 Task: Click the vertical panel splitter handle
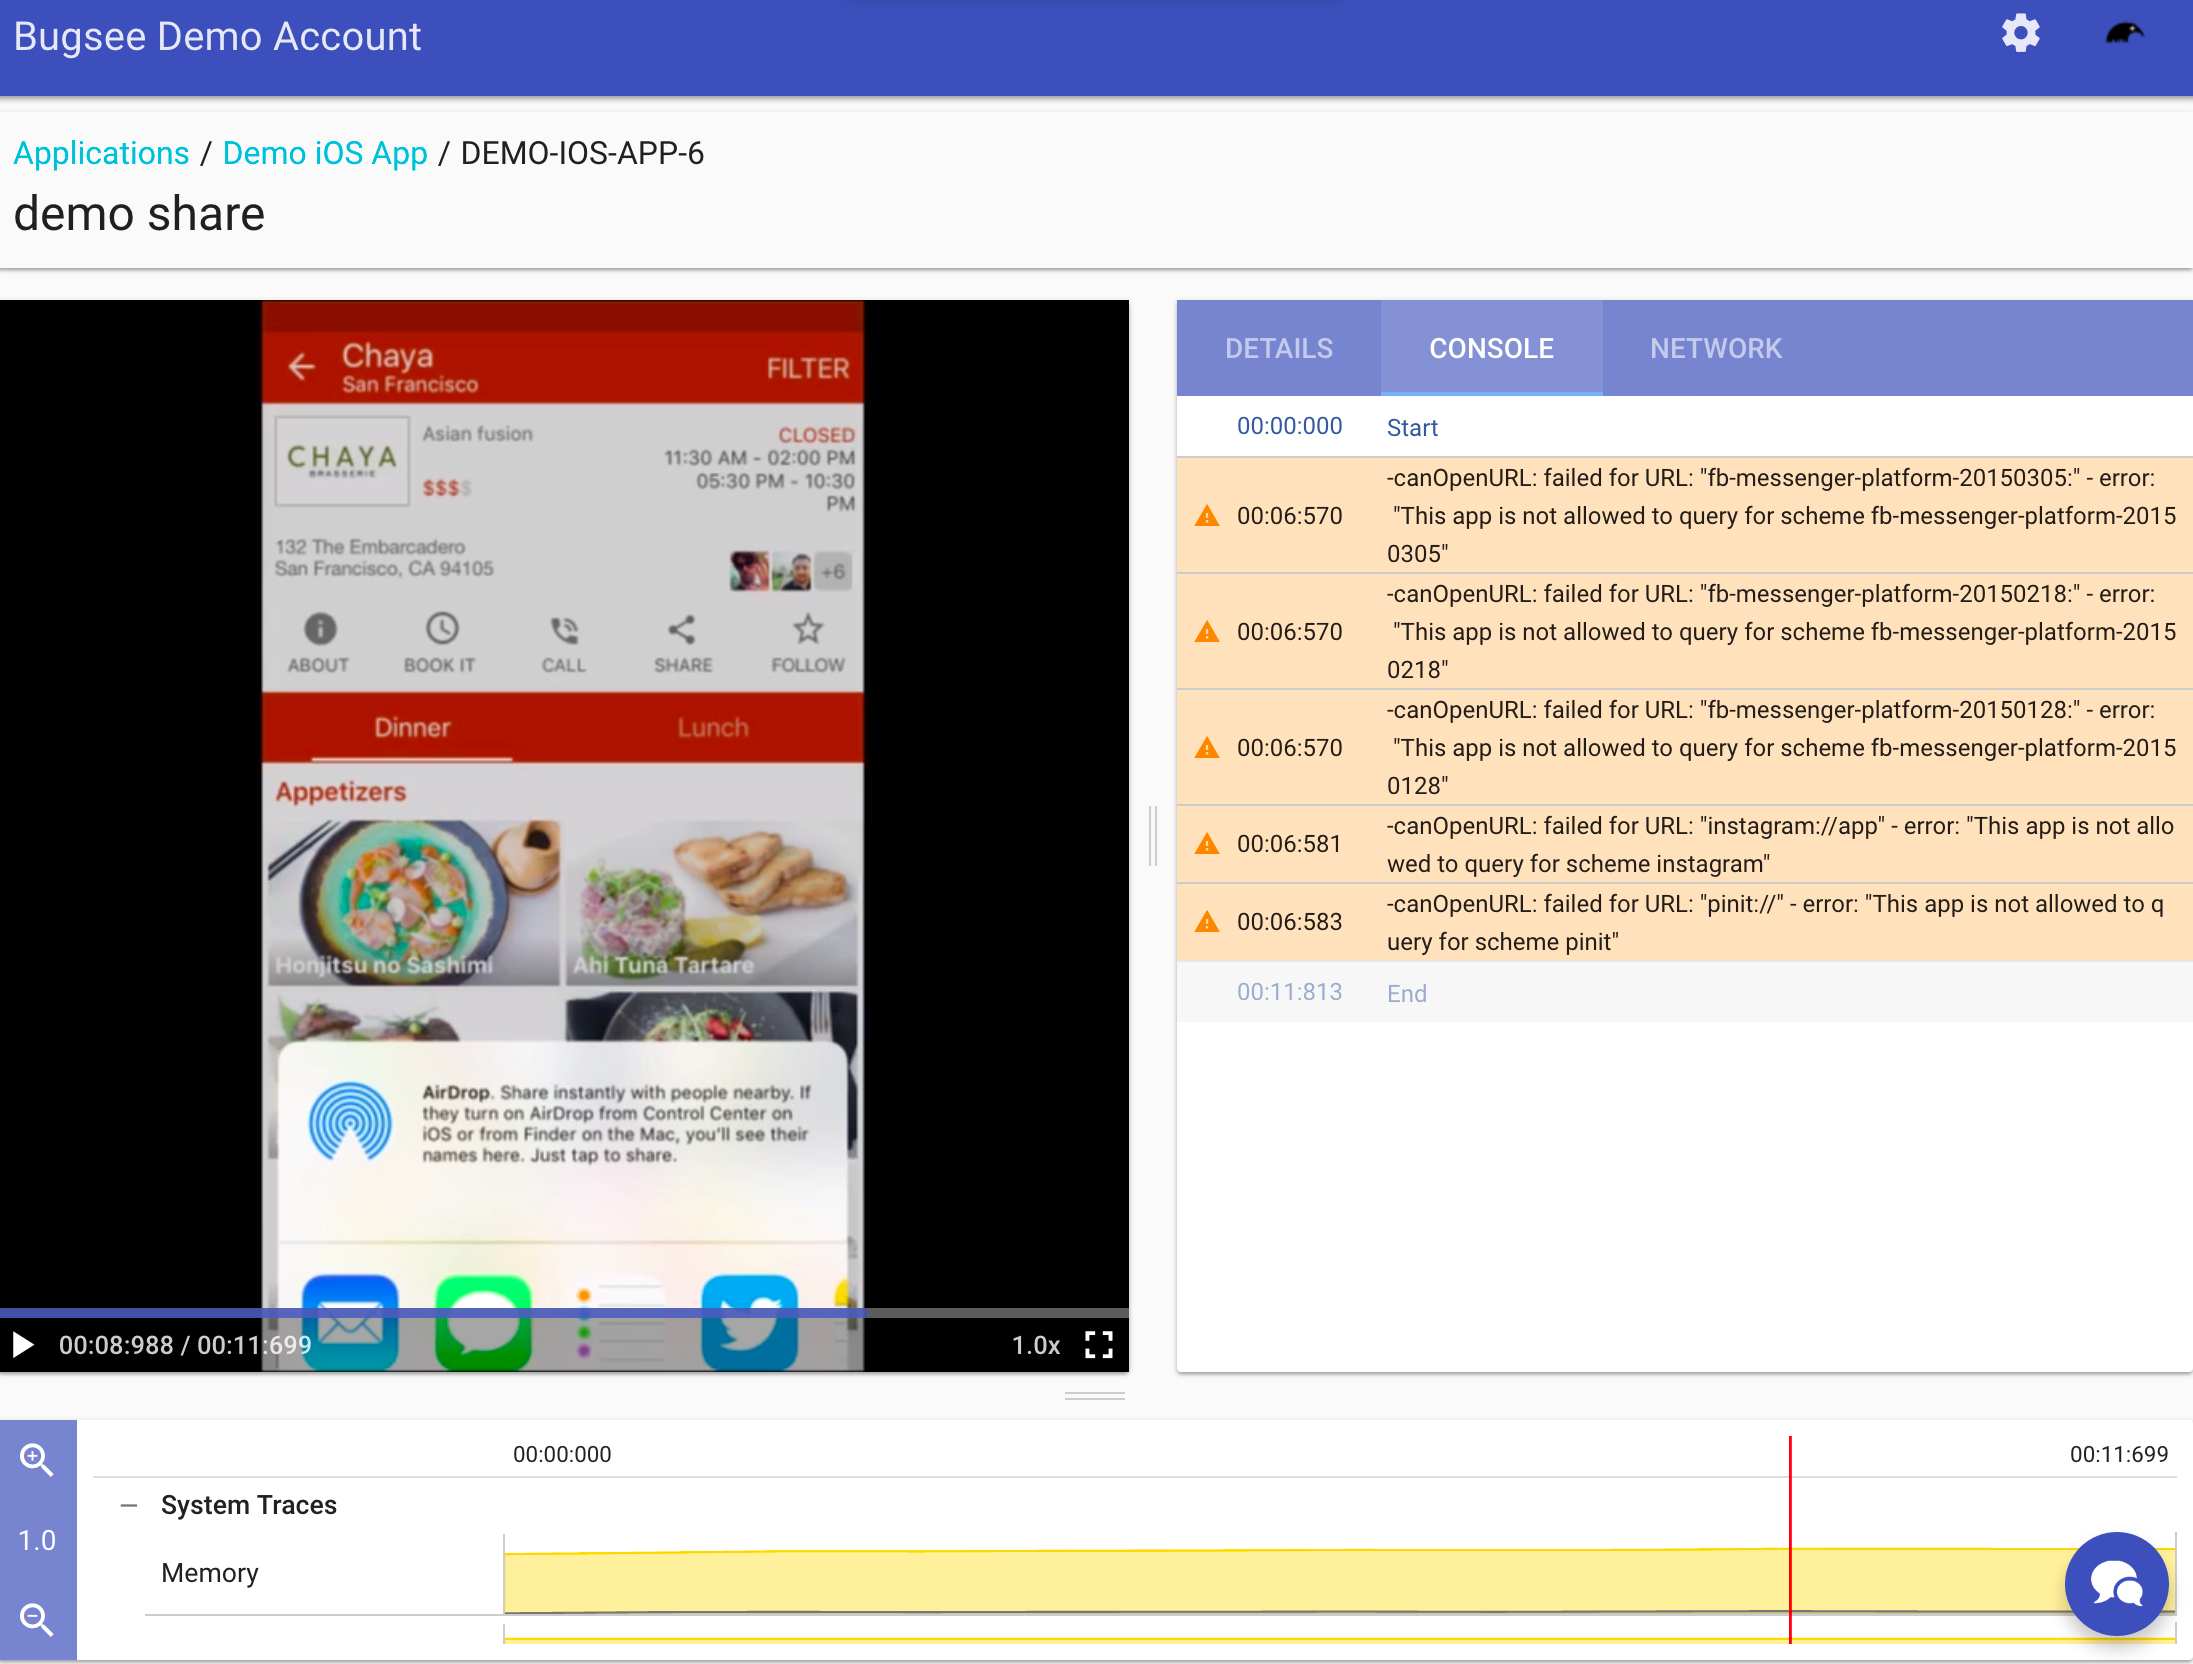pos(1153,836)
